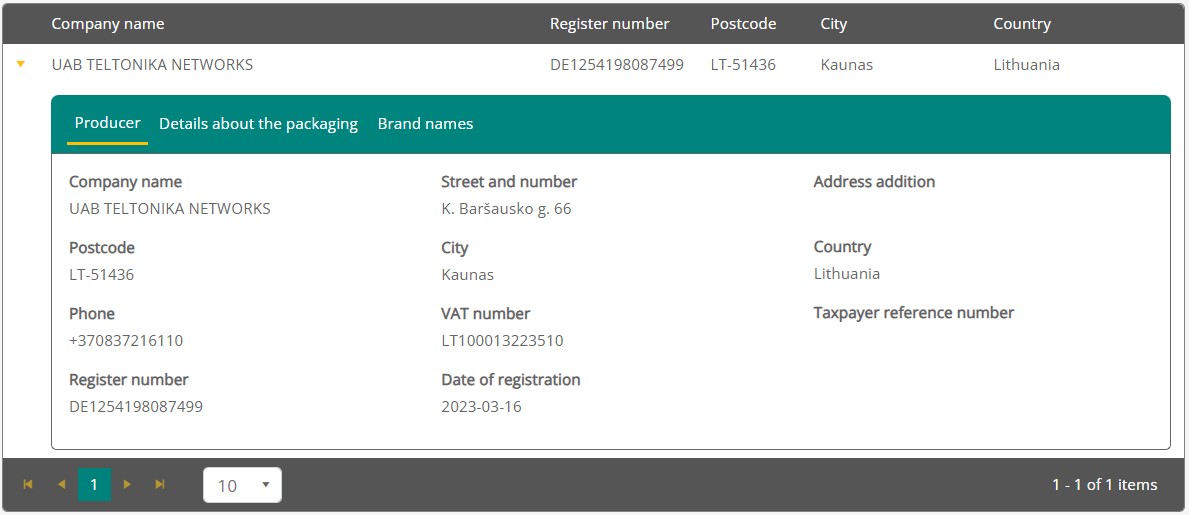Sort by City column header
1189x515 pixels.
pyautogui.click(x=833, y=24)
